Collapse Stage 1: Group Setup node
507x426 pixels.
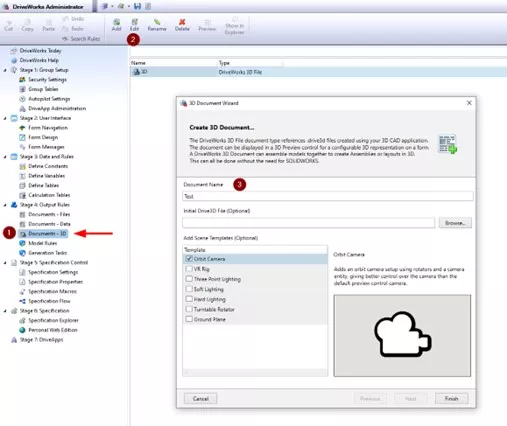click(x=5, y=70)
